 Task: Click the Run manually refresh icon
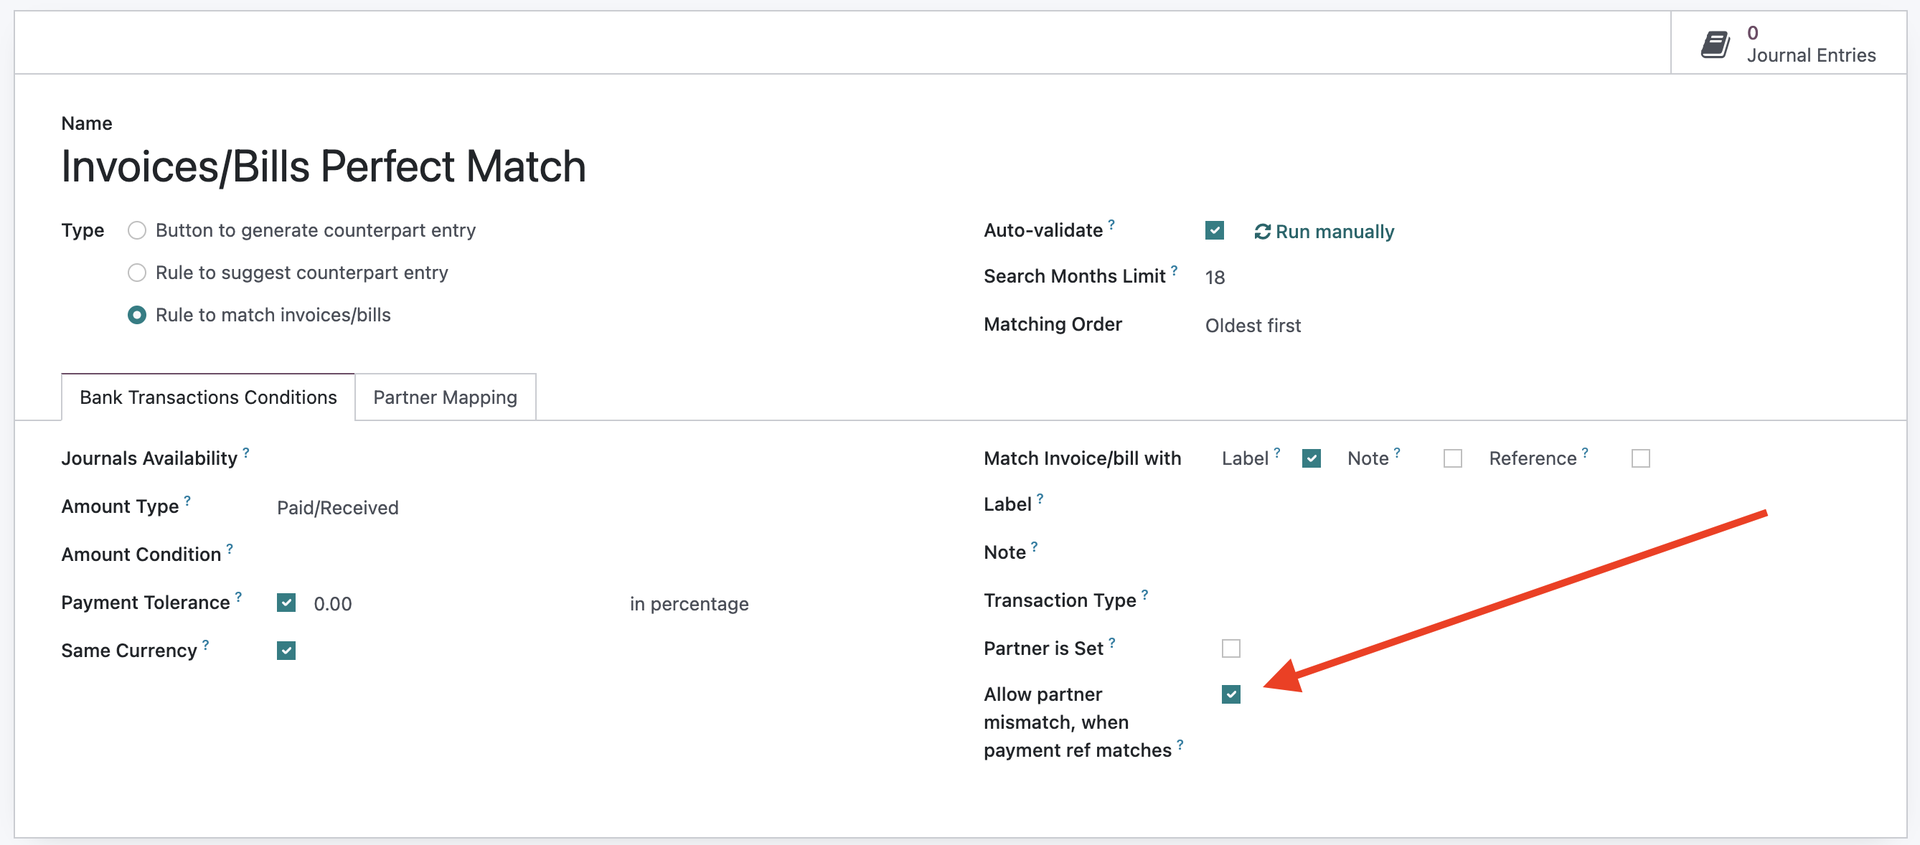pos(1262,232)
